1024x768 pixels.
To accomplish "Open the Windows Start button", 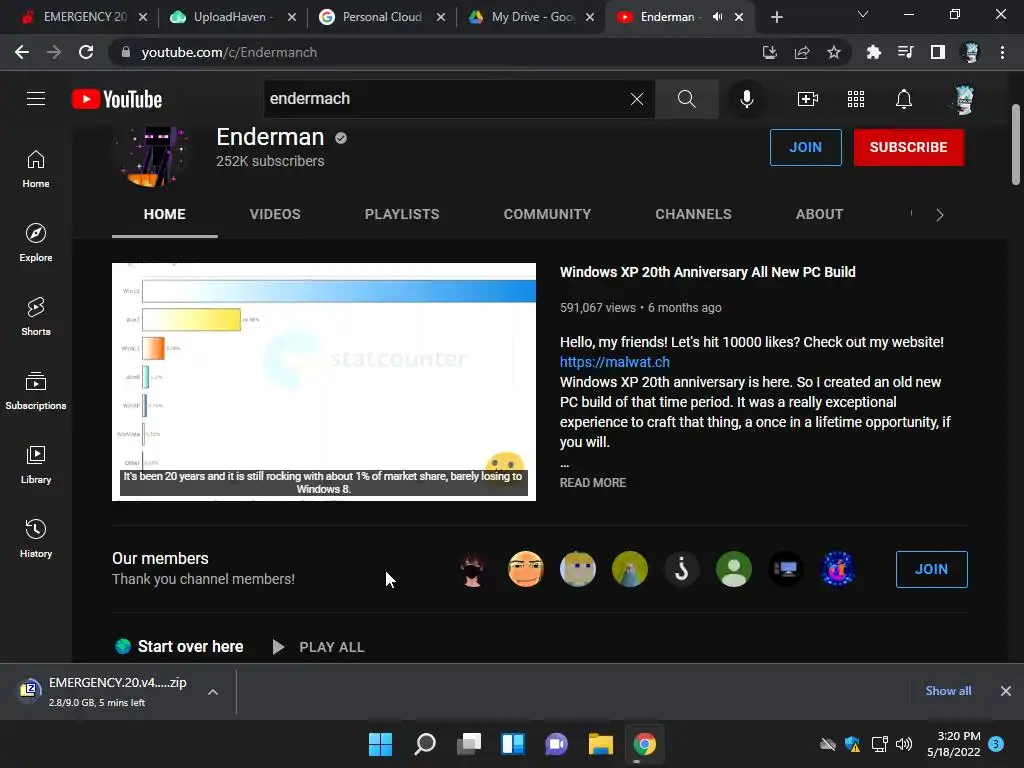I will point(380,744).
